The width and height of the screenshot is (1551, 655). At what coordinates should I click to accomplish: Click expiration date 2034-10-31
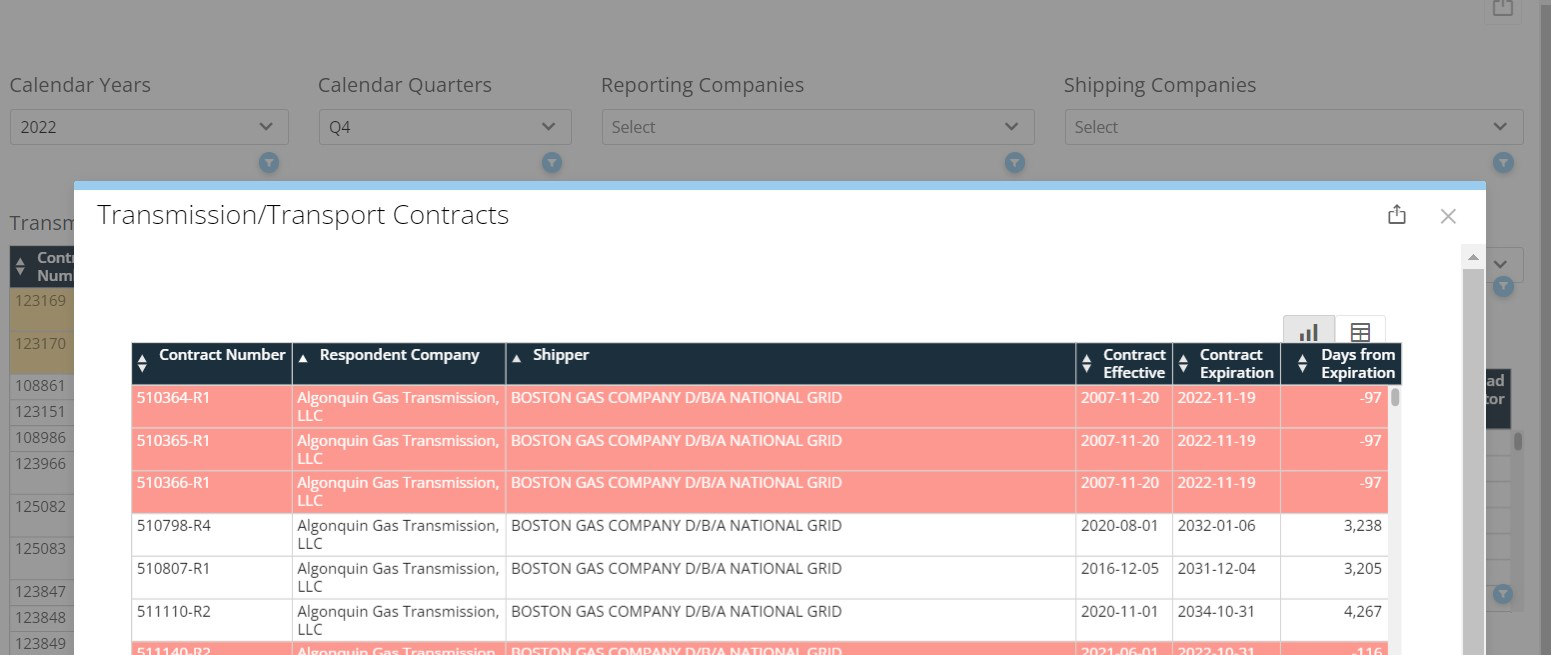pyautogui.click(x=1216, y=612)
